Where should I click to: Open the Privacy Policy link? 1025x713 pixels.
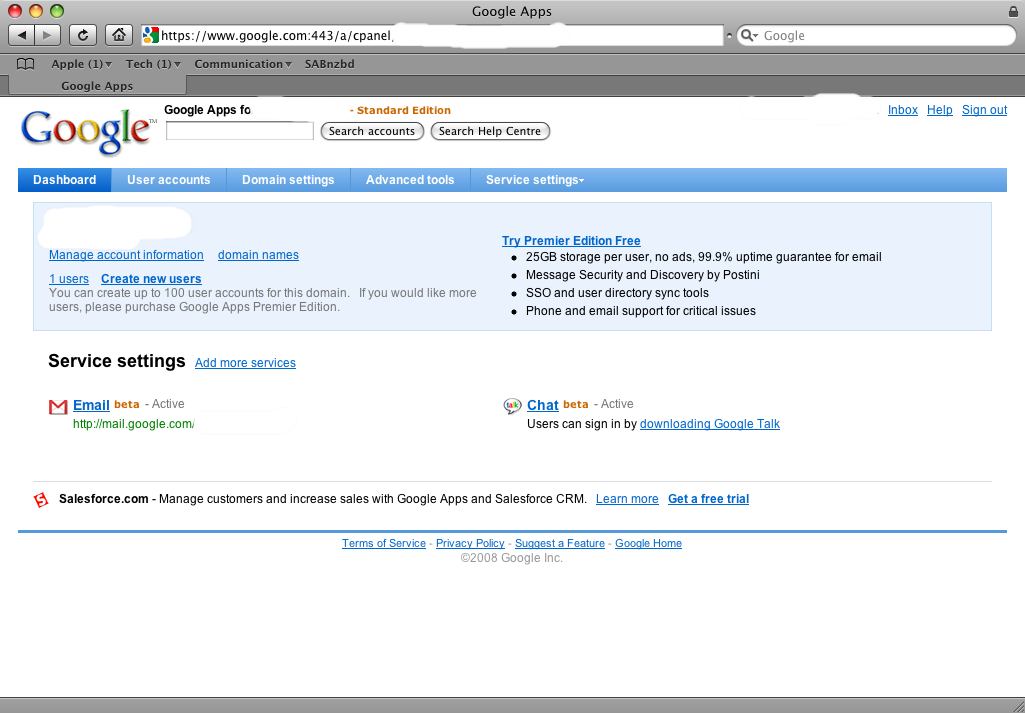coord(470,543)
